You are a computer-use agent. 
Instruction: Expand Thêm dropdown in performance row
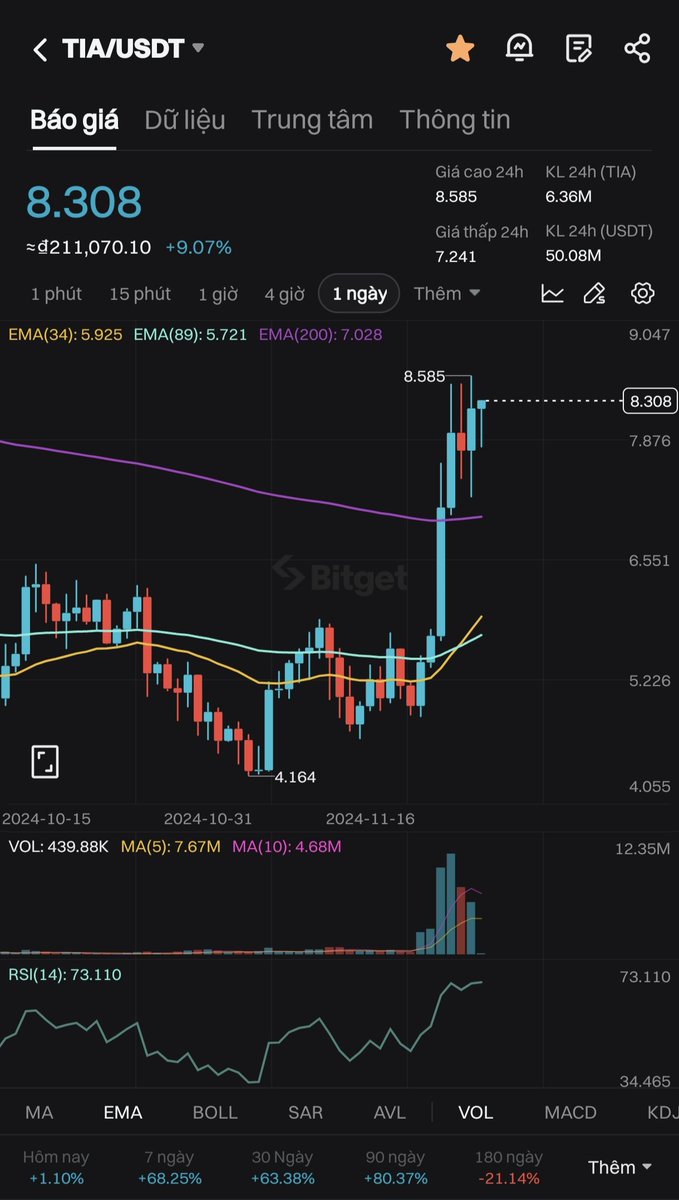coord(620,1167)
